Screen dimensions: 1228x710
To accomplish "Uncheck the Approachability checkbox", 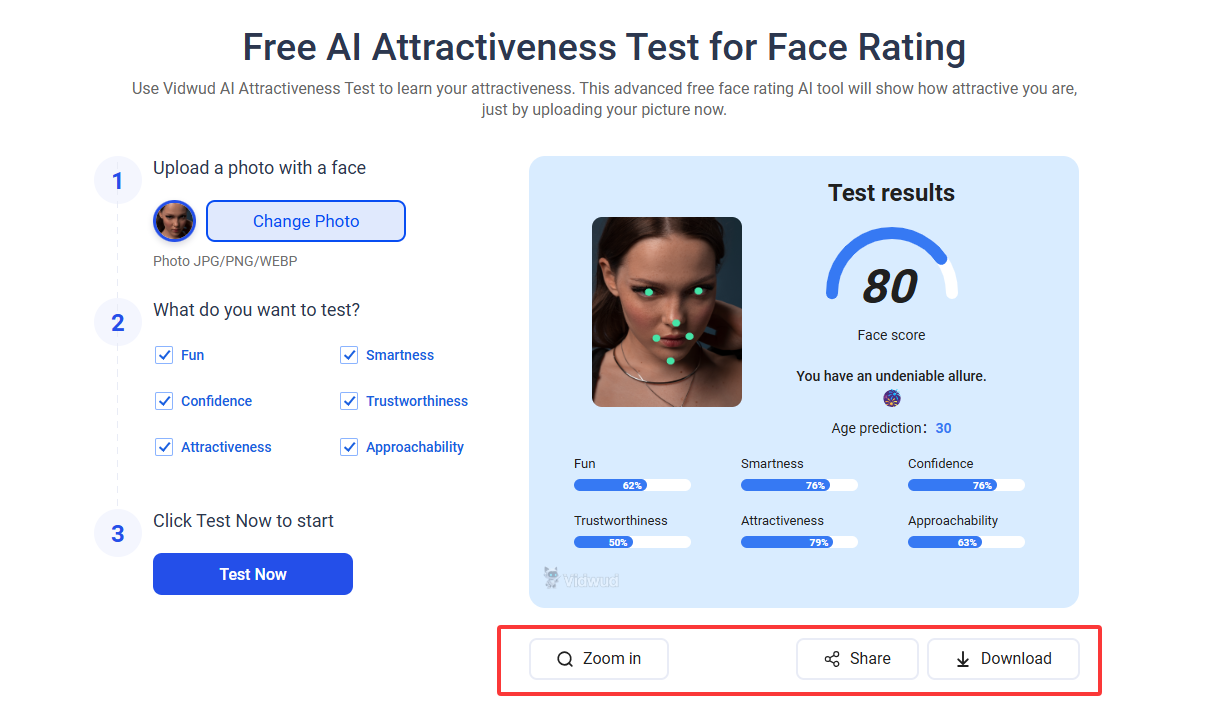I will (349, 447).
